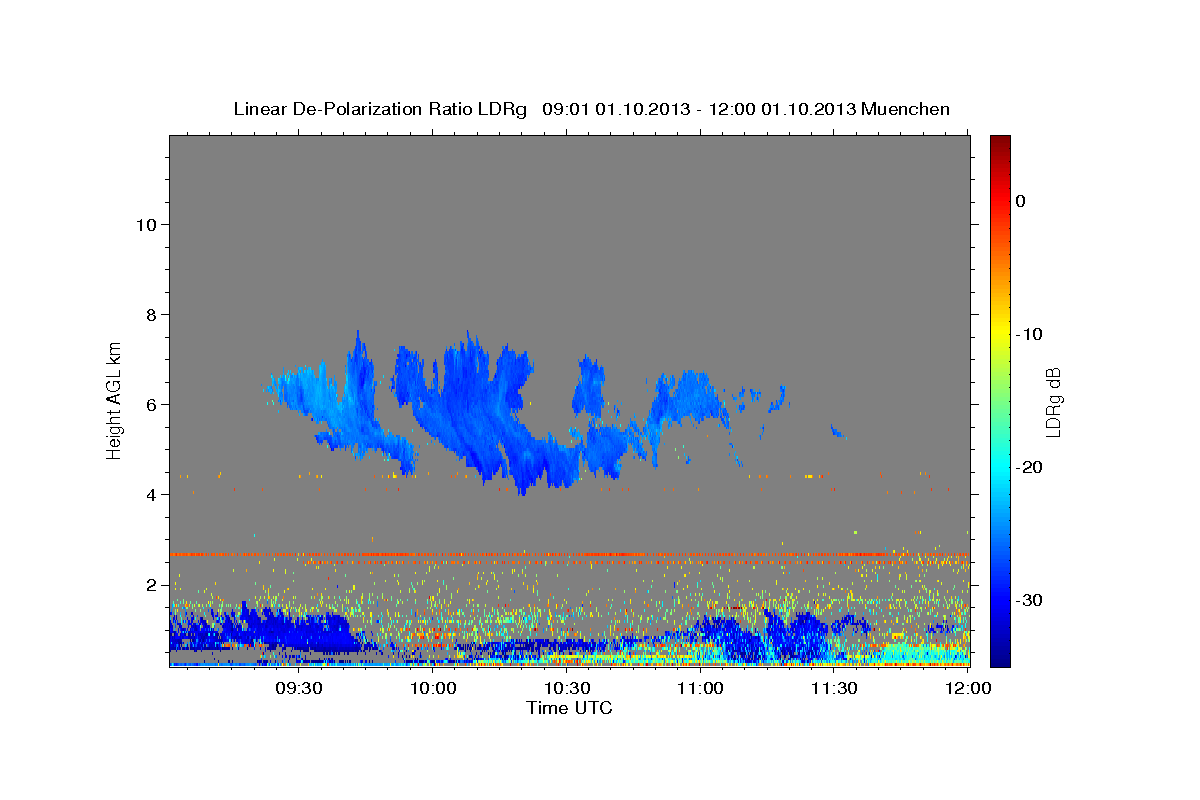The height and width of the screenshot is (800, 1200).
Task: Click the height axis label 6
Action: click(152, 405)
